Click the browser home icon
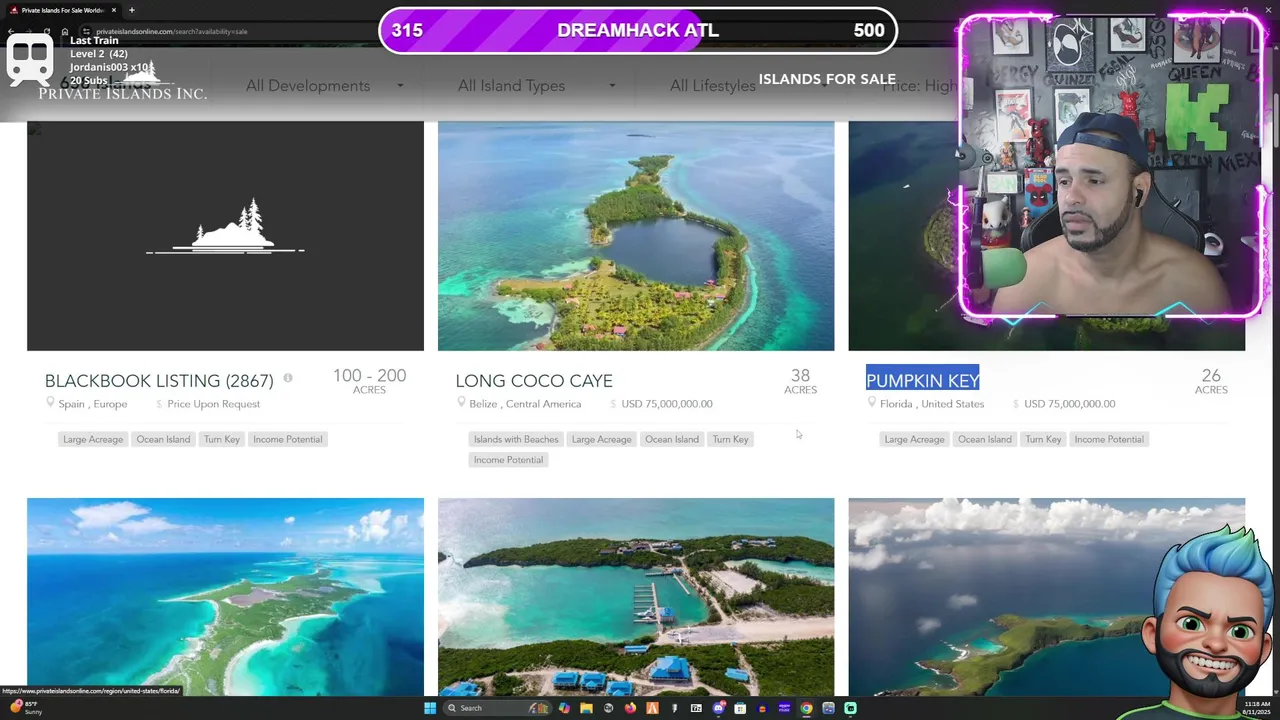Image resolution: width=1280 pixels, height=720 pixels. [65, 31]
